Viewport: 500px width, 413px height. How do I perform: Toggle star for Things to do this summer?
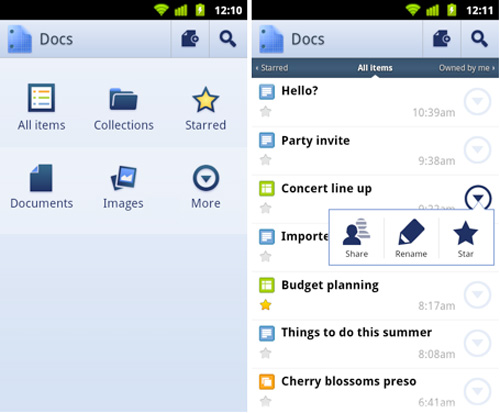coord(266,353)
